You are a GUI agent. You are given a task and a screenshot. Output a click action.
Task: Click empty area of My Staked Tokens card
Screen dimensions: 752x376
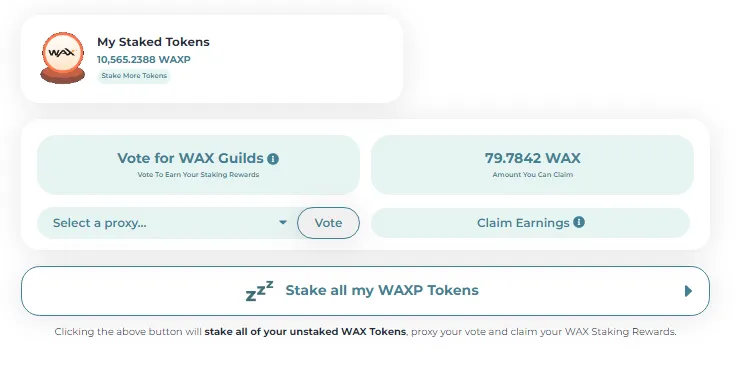[x=307, y=59]
